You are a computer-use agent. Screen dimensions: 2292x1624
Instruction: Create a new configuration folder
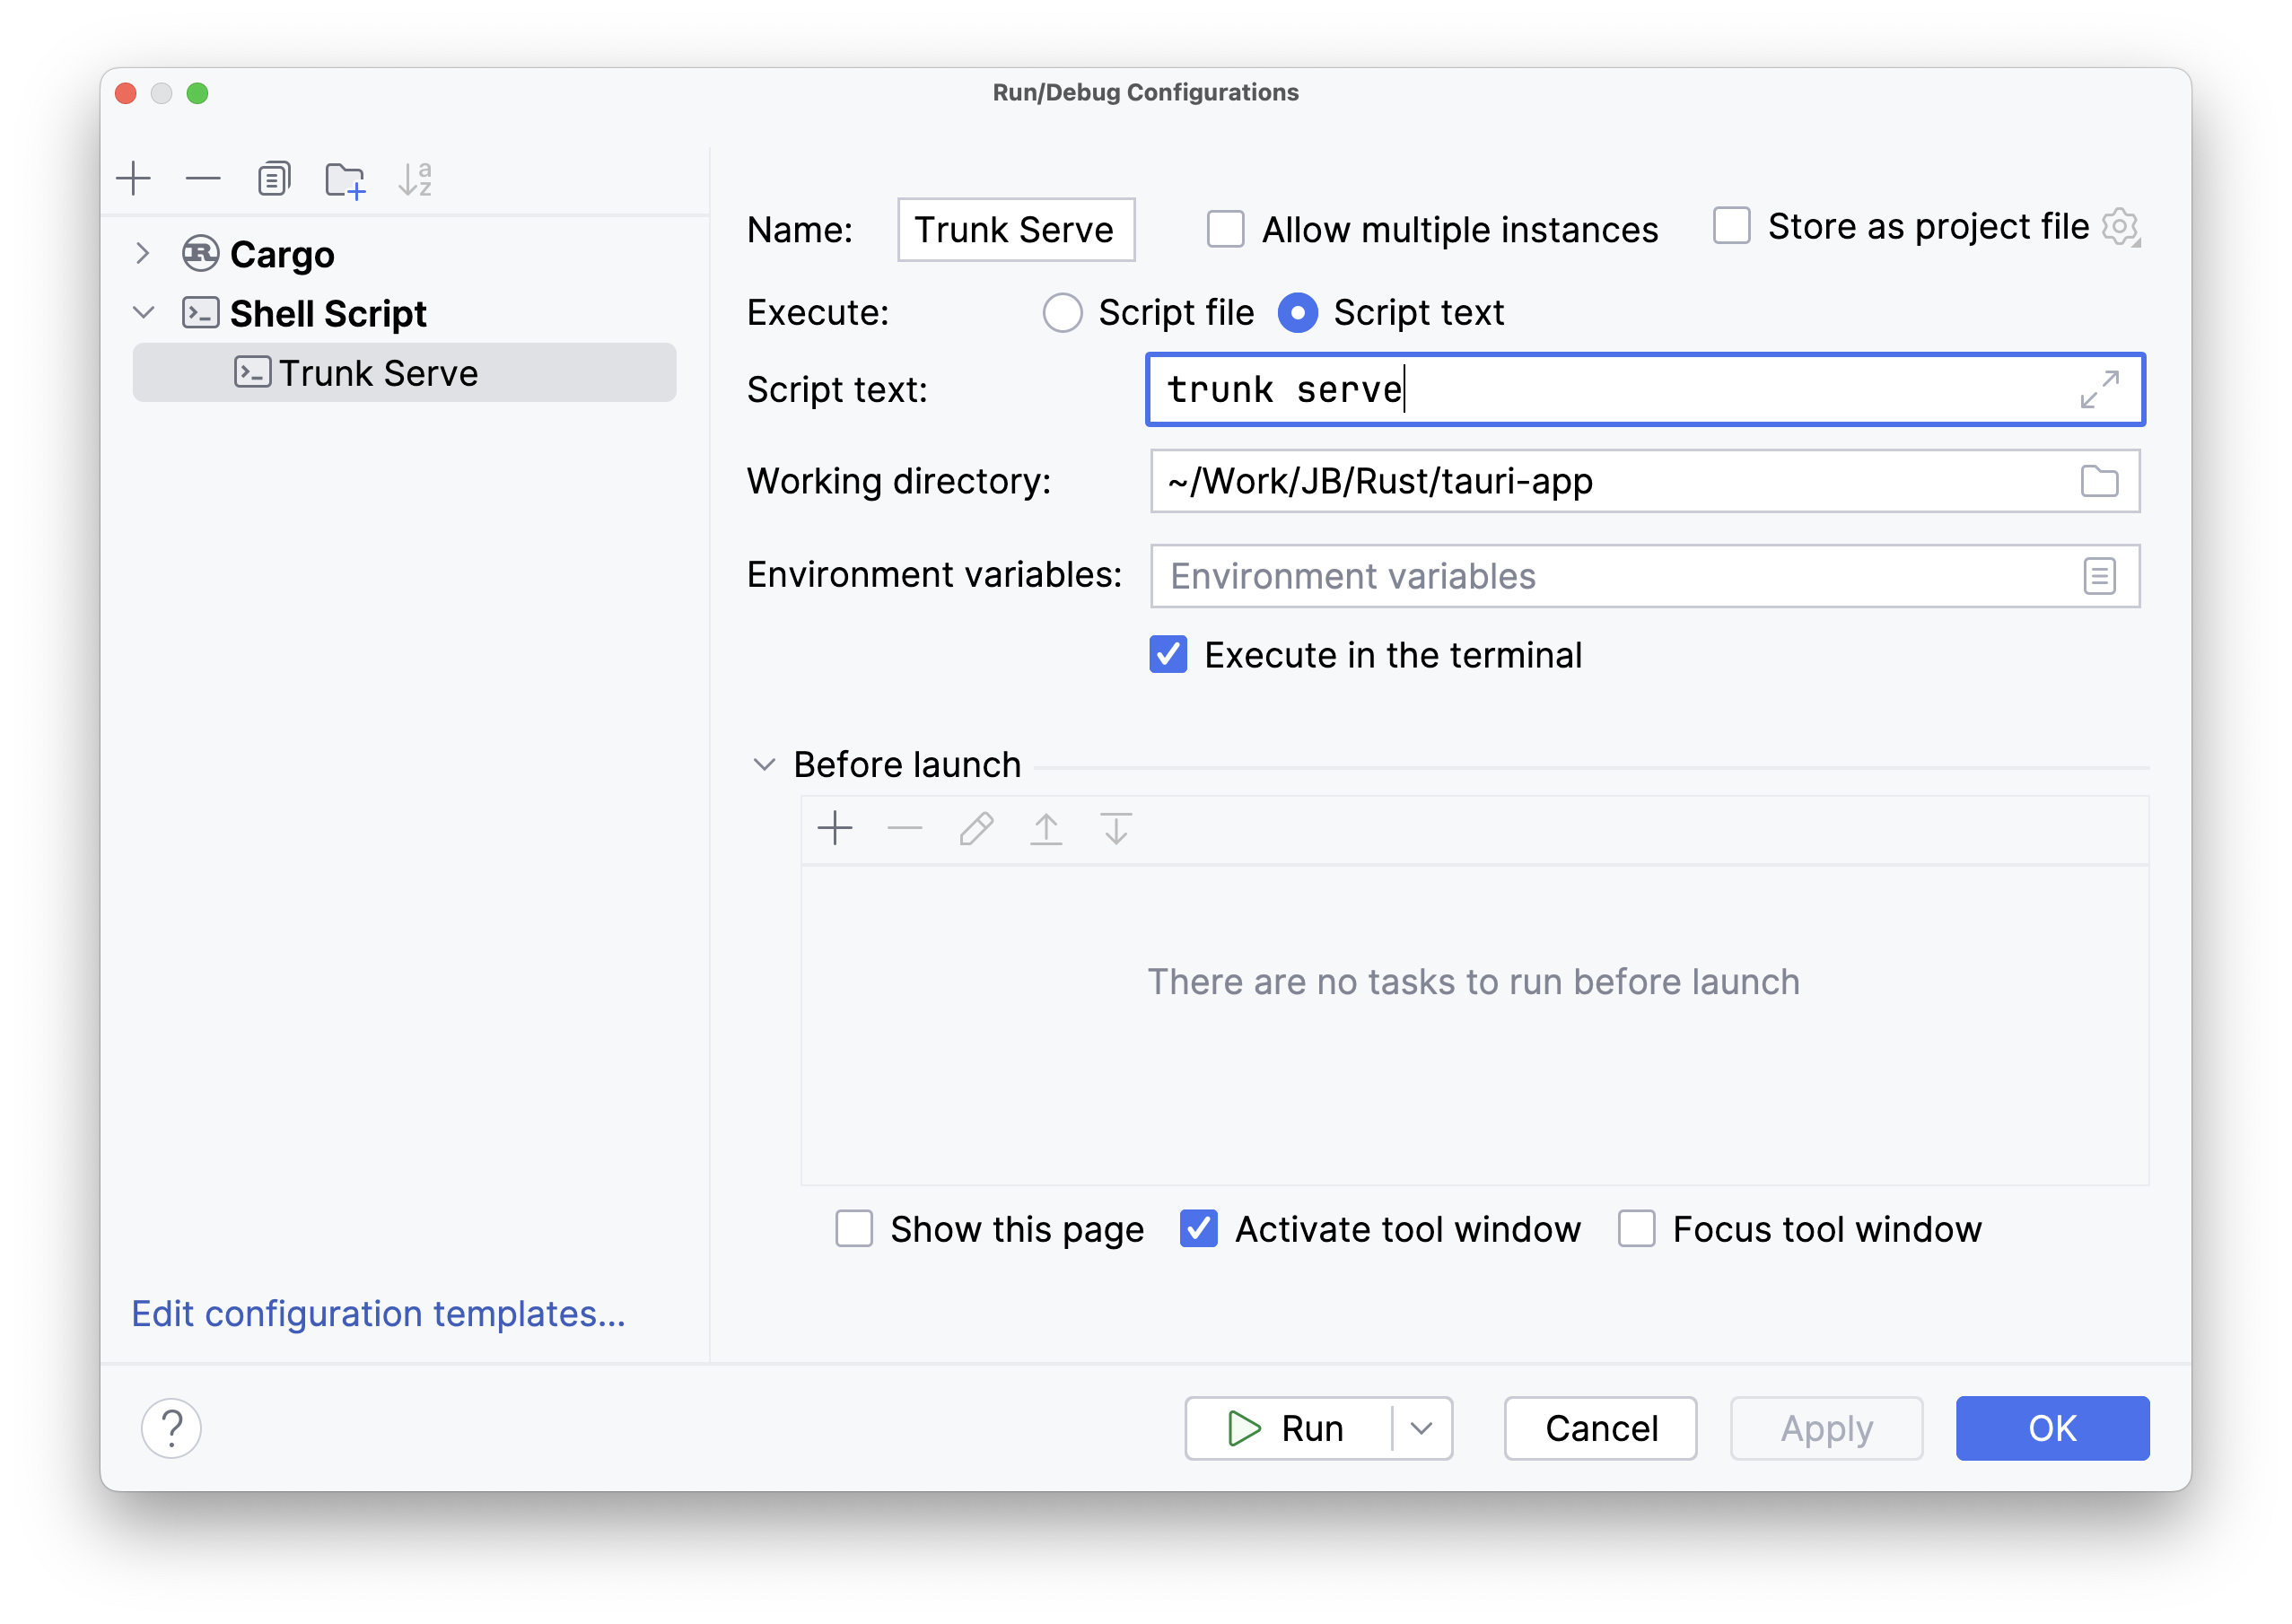click(x=345, y=181)
